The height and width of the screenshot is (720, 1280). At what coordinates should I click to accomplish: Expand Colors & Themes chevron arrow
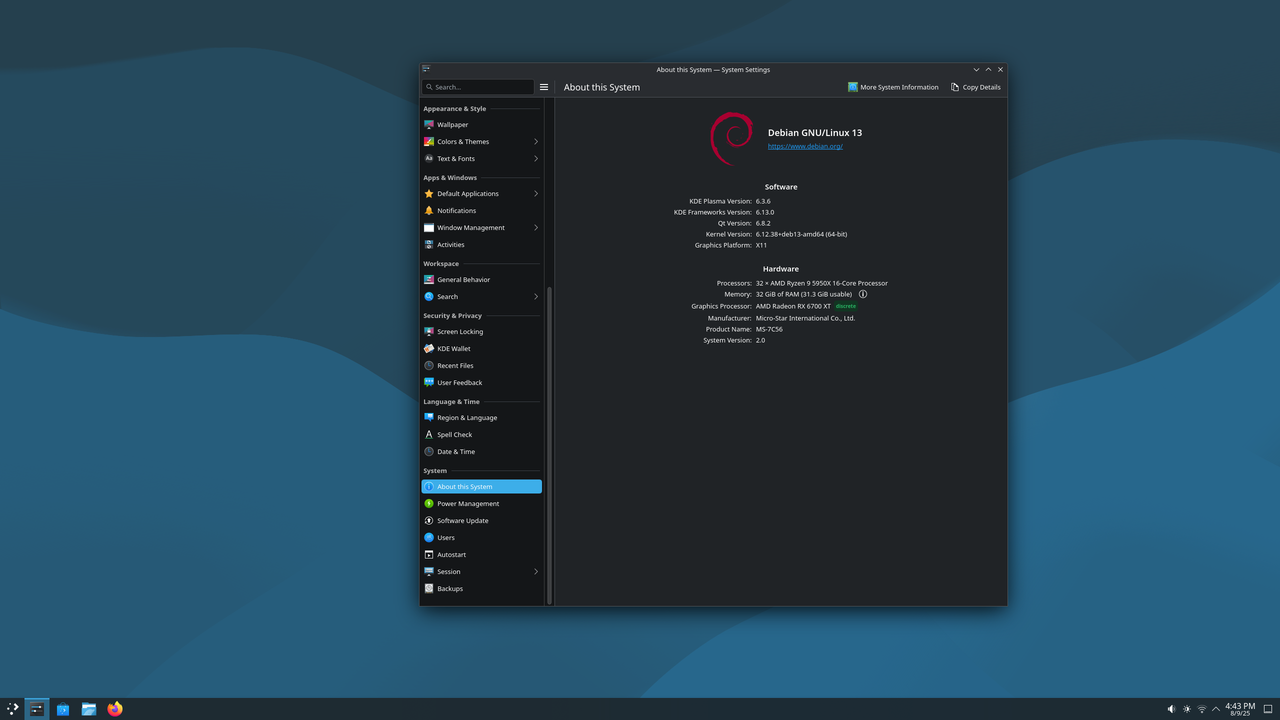(536, 142)
